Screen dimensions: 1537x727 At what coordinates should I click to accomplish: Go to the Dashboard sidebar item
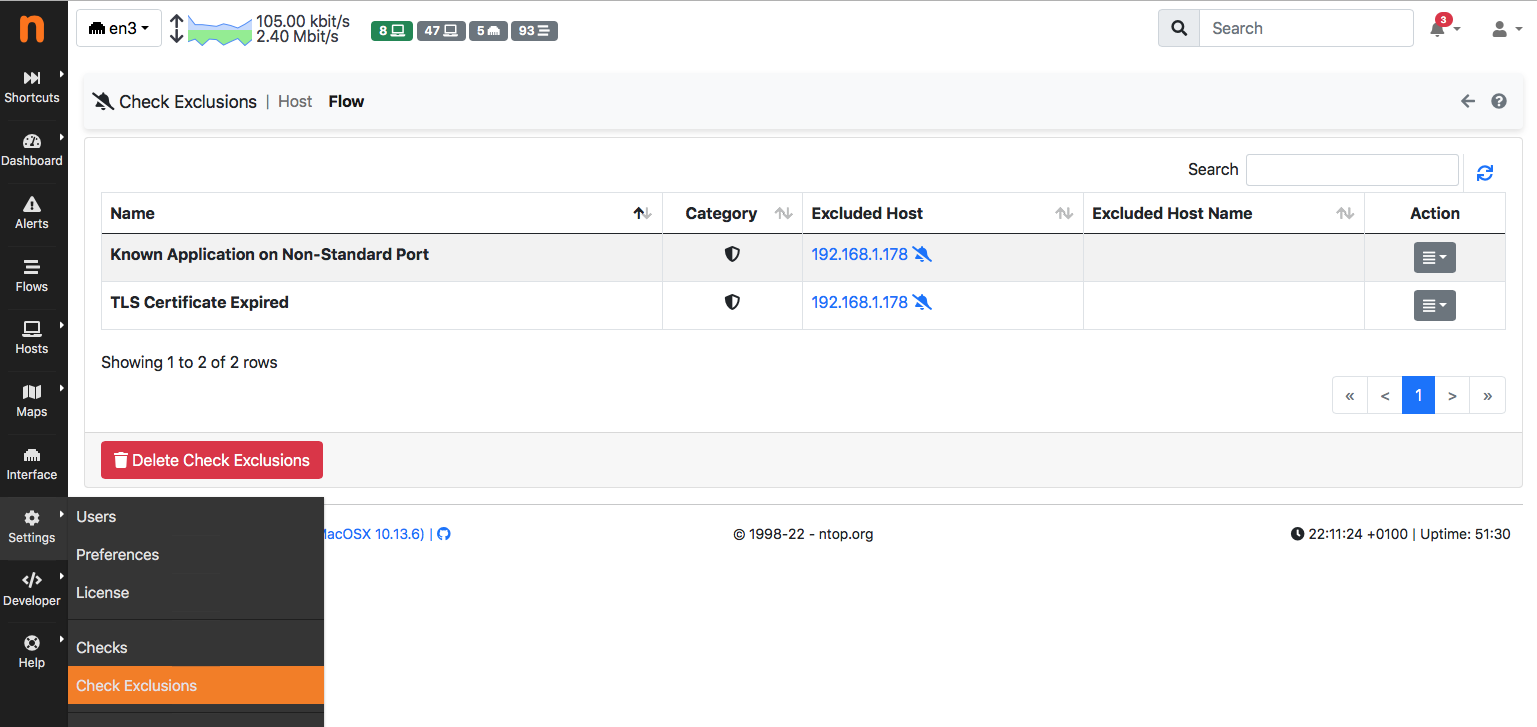32,150
